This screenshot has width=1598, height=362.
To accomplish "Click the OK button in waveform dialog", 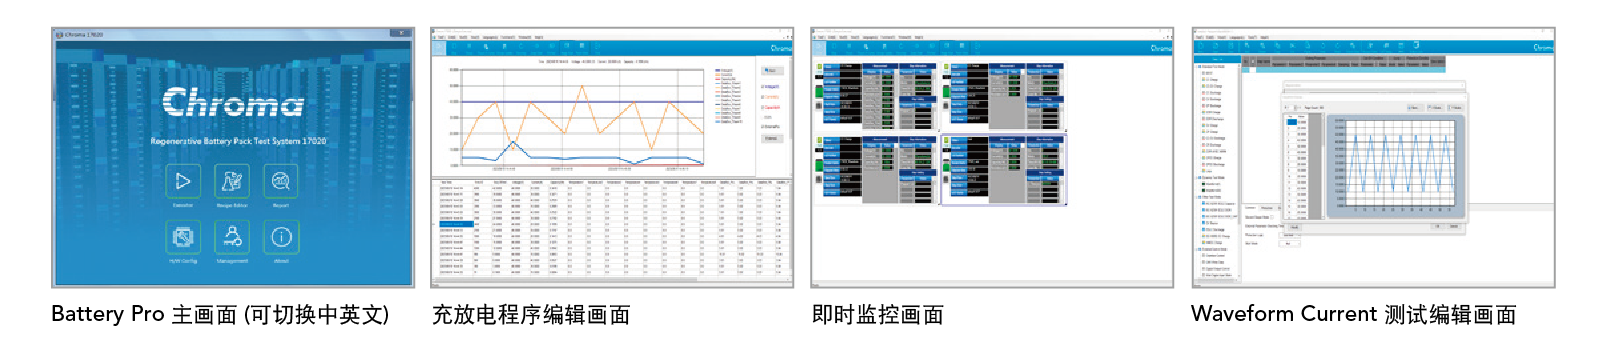I will [1439, 226].
